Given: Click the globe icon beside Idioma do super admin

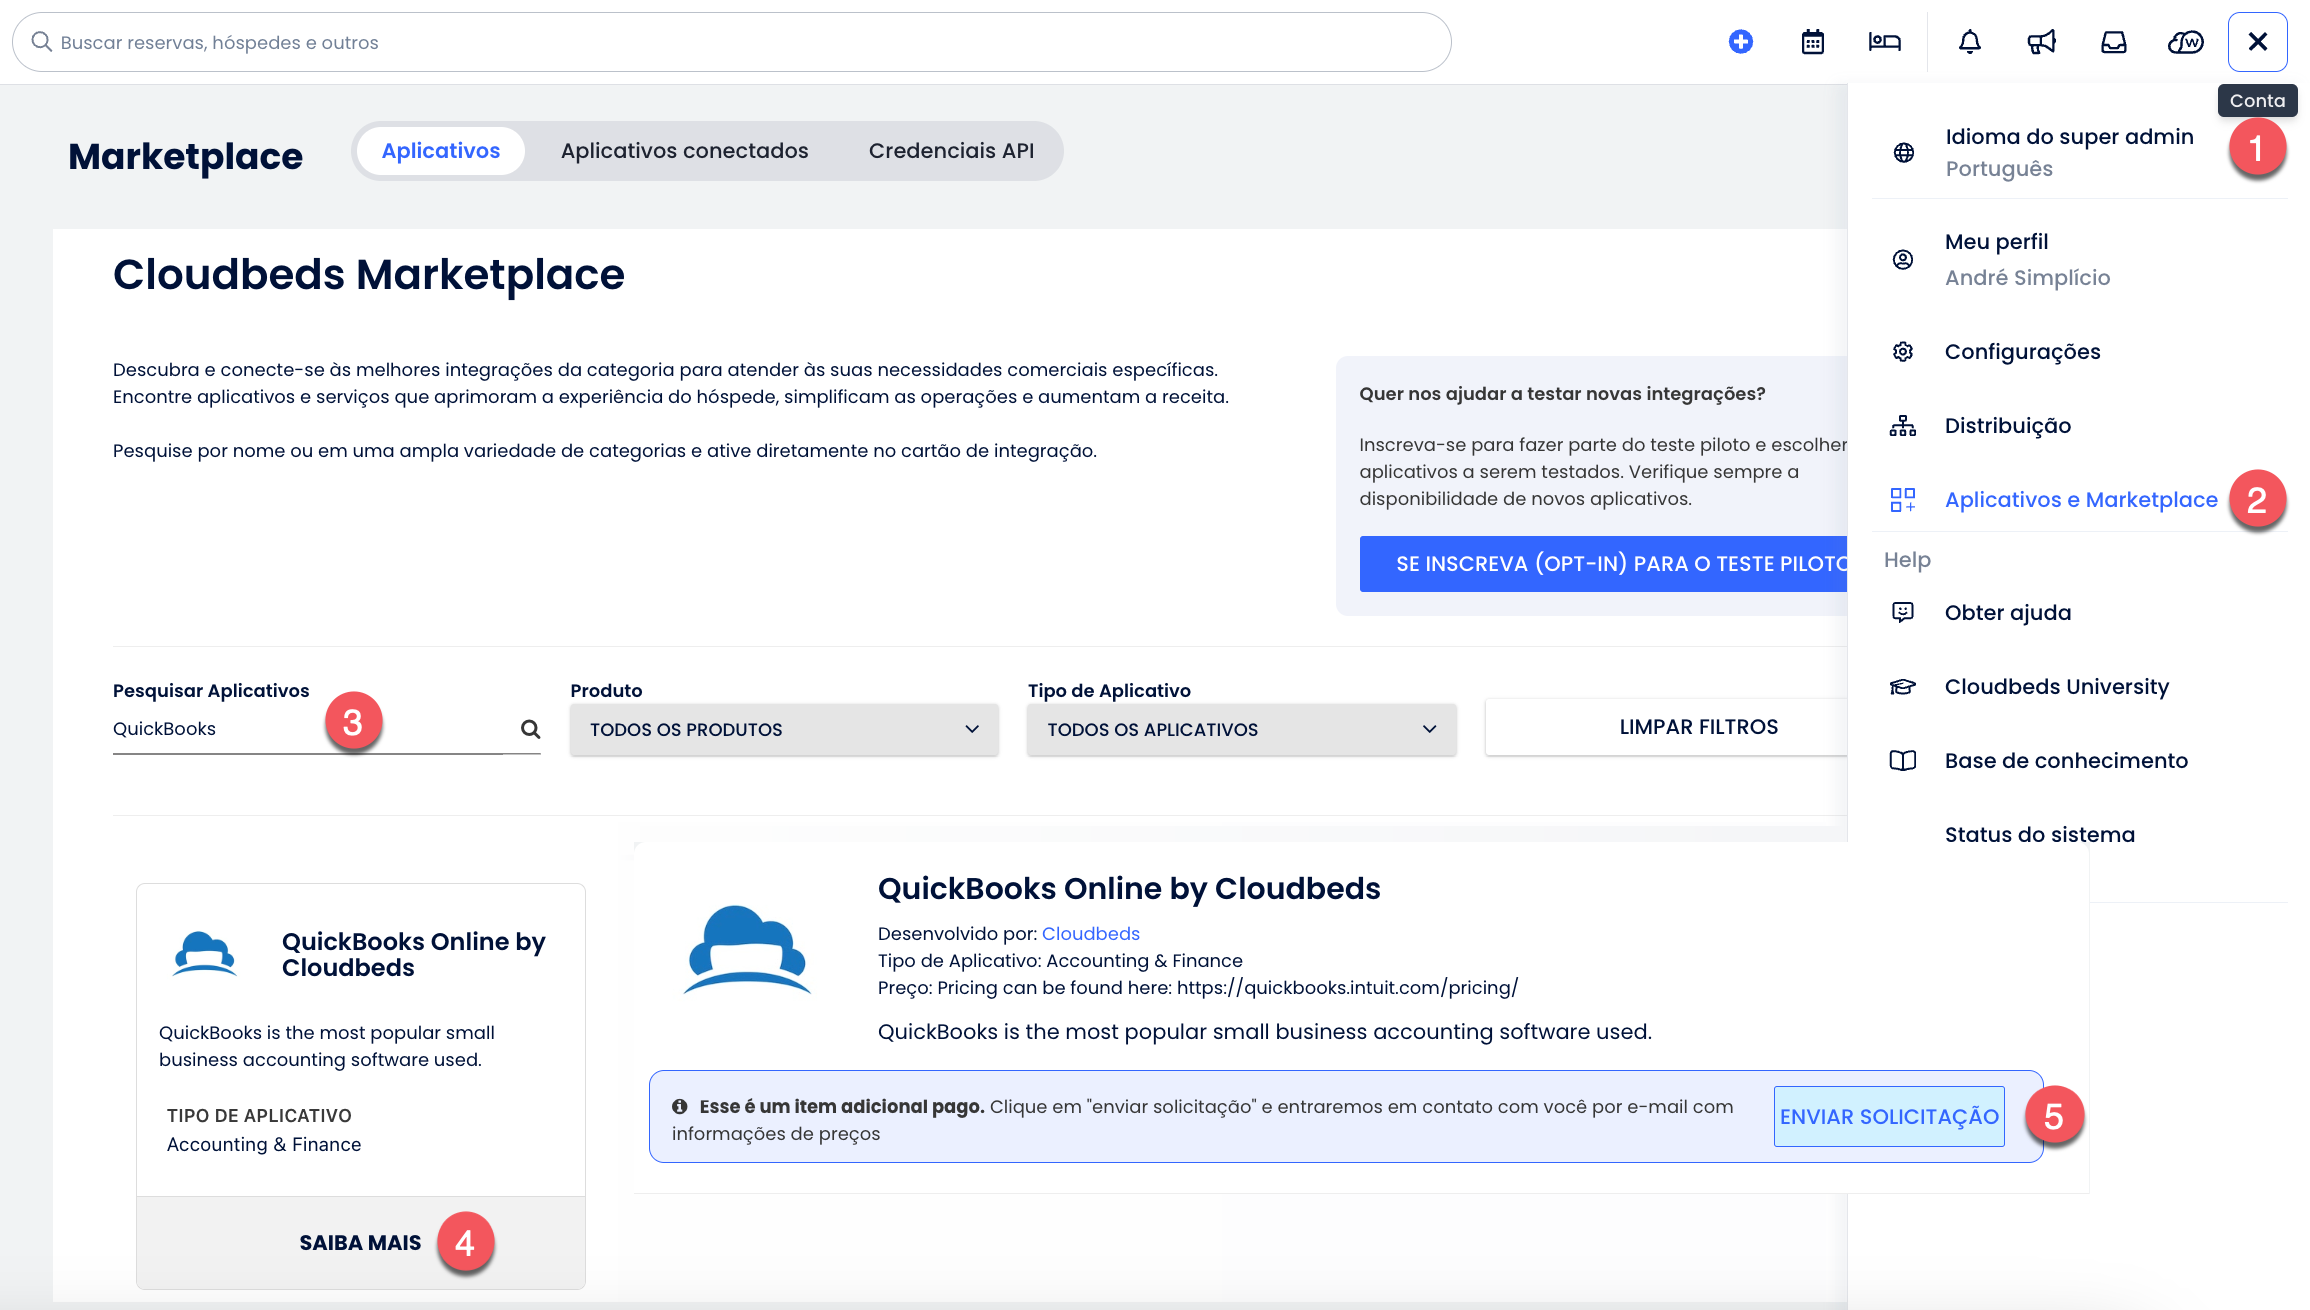Looking at the screenshot, I should tap(1904, 152).
